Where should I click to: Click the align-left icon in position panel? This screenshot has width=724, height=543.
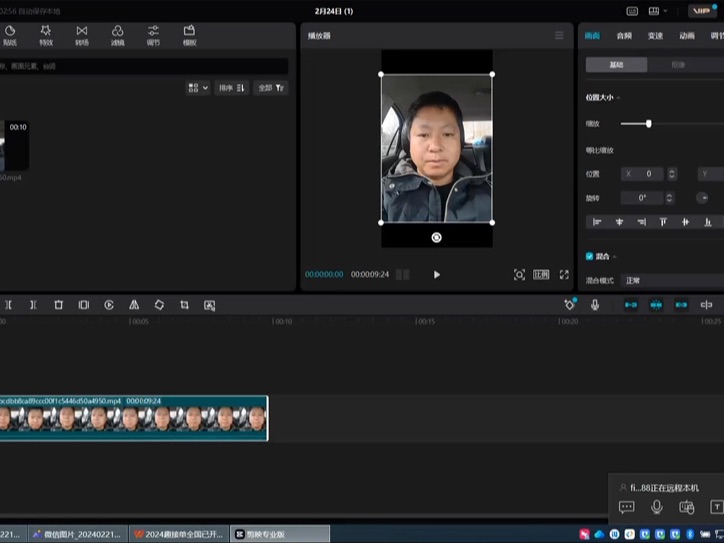click(597, 222)
